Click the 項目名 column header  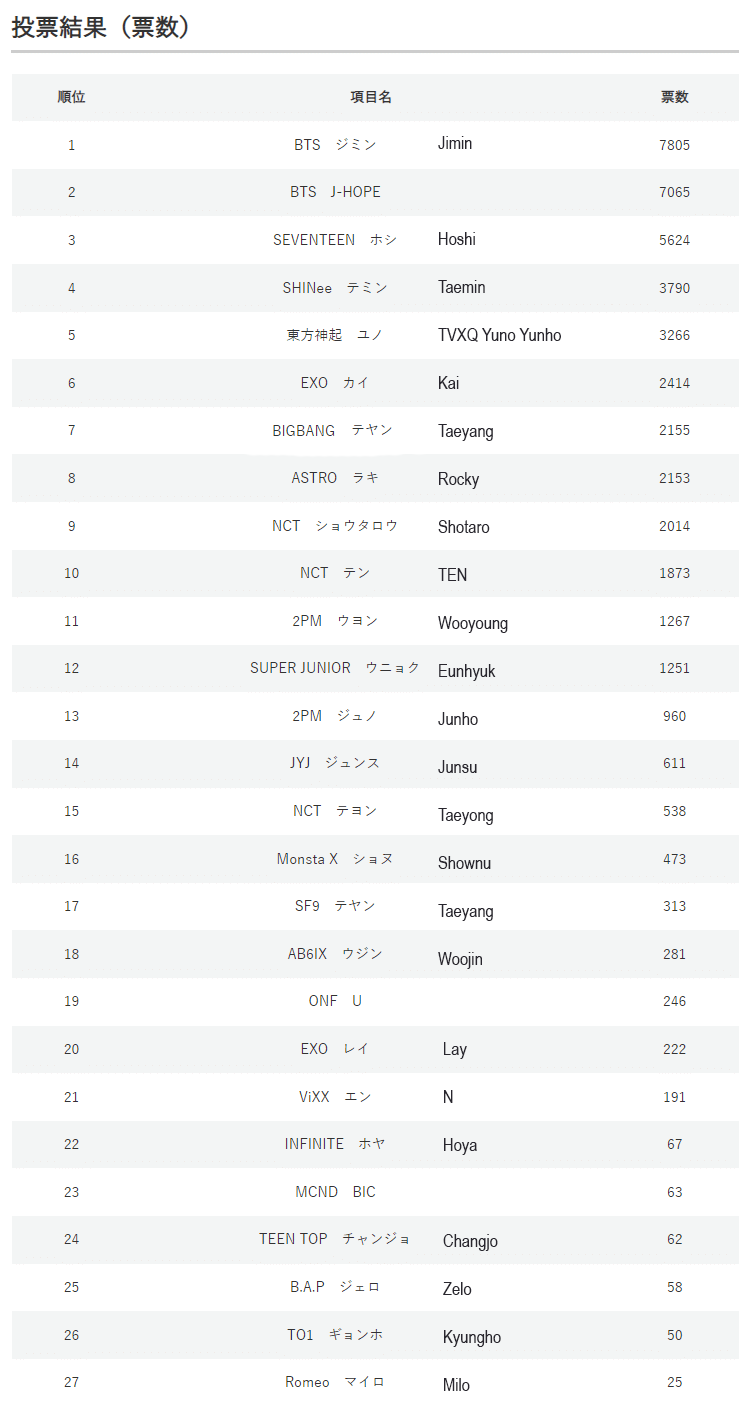pos(370,97)
